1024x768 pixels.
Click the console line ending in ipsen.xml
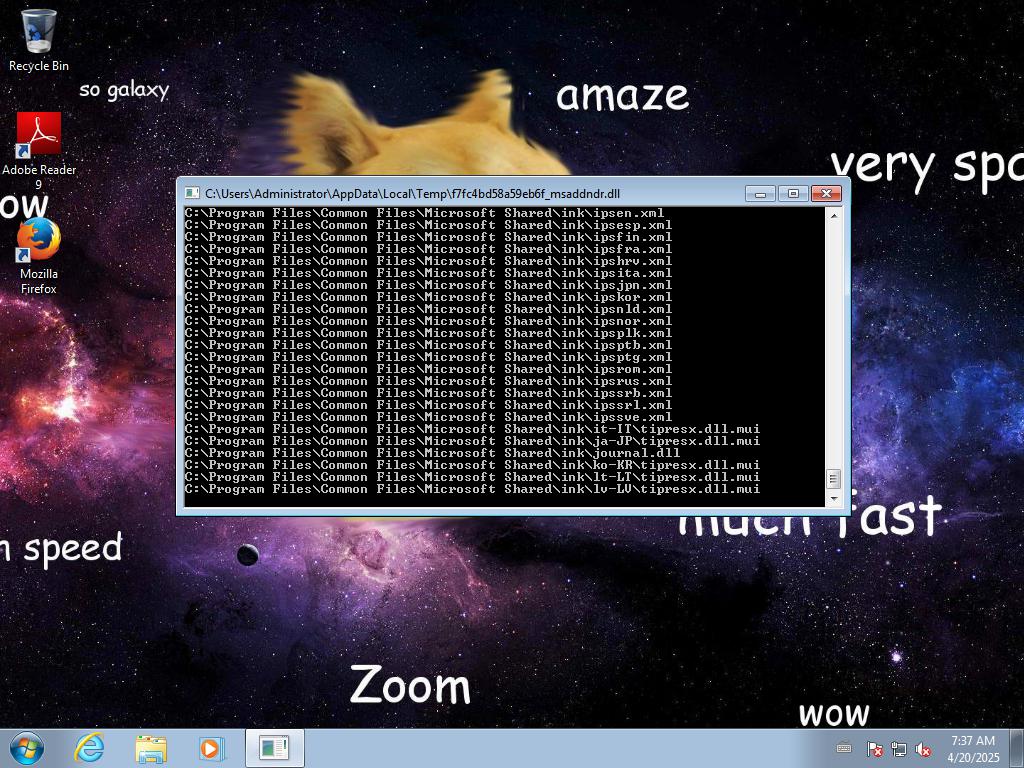coord(424,213)
